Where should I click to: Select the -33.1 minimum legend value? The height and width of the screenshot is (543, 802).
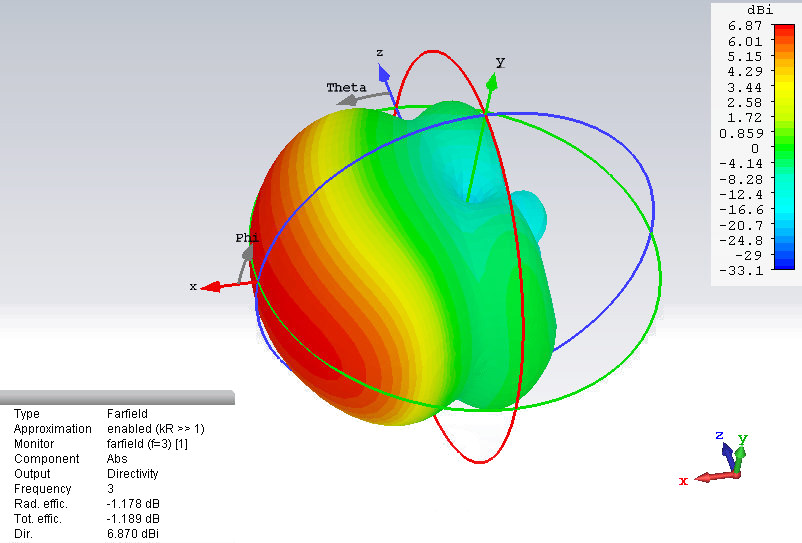tap(744, 271)
